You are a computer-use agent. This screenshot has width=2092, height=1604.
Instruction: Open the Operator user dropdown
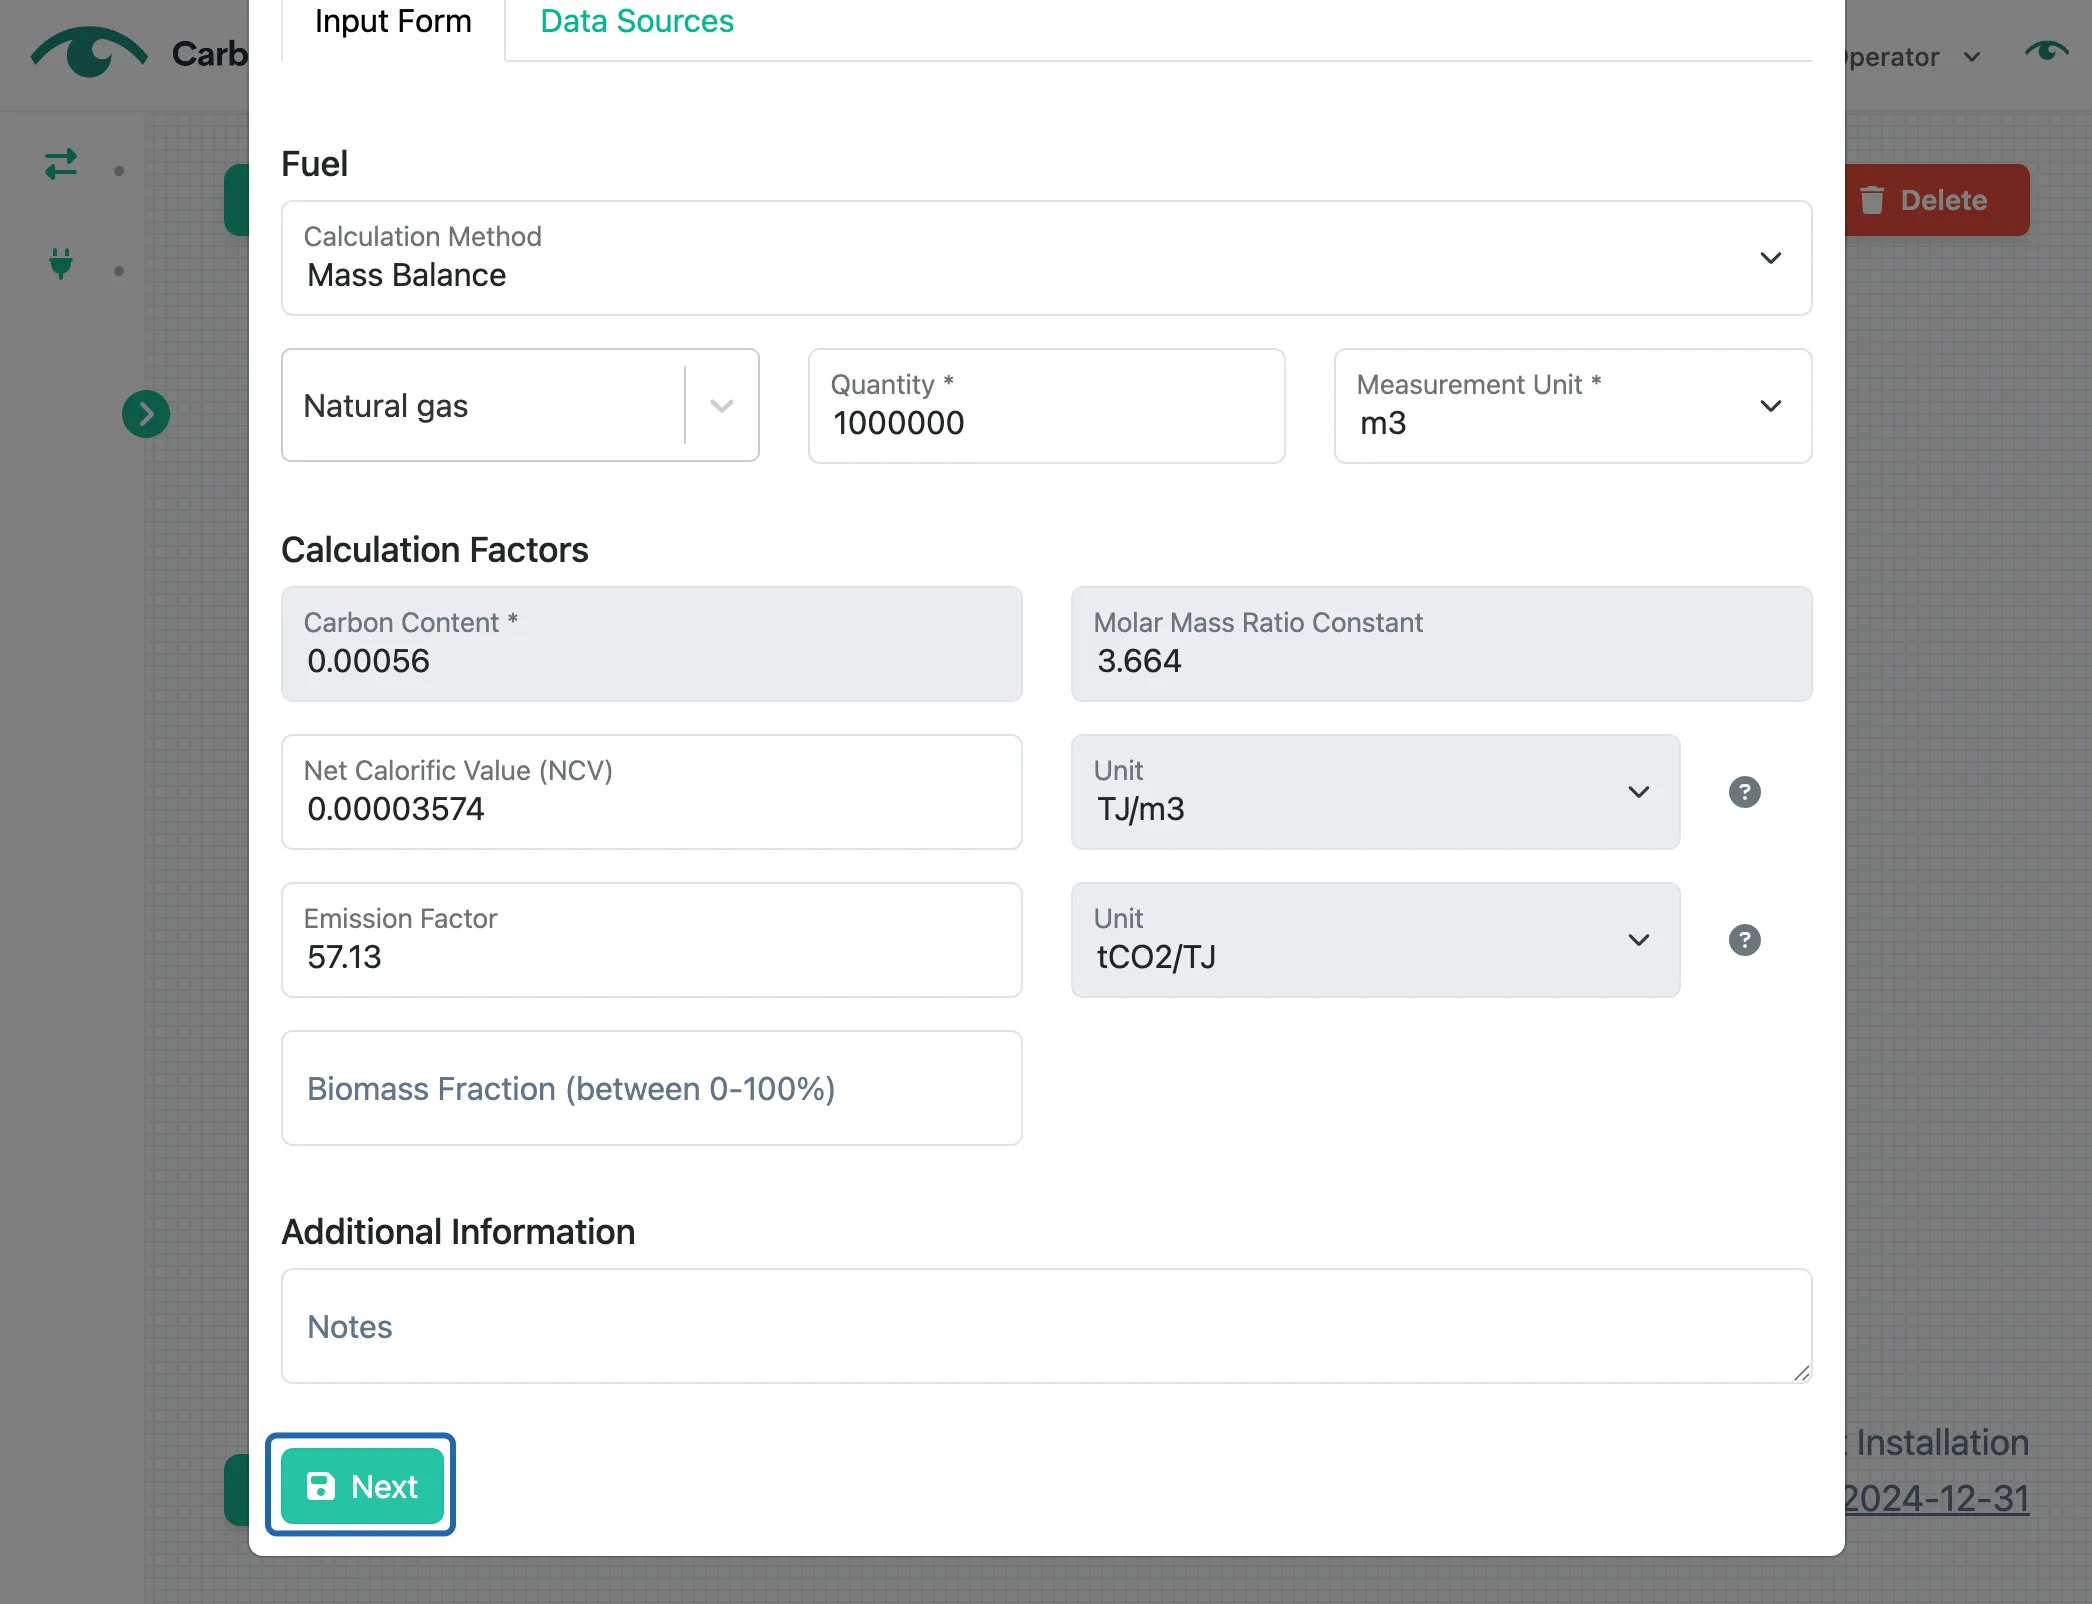(x=1912, y=57)
